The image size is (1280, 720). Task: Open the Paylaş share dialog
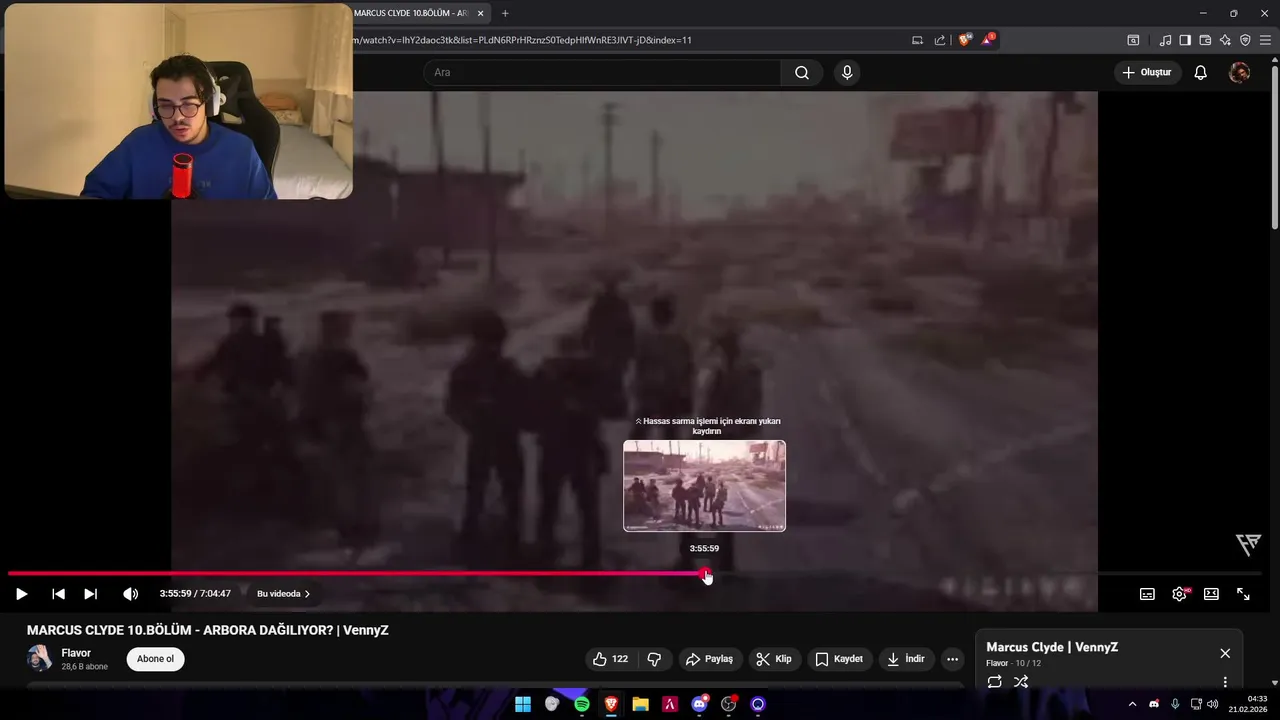709,659
